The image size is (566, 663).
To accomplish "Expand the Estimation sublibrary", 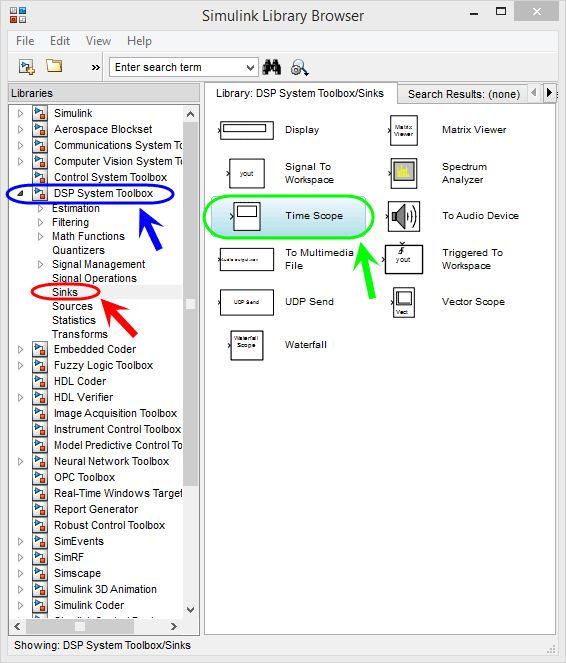I will pyautogui.click(x=41, y=208).
